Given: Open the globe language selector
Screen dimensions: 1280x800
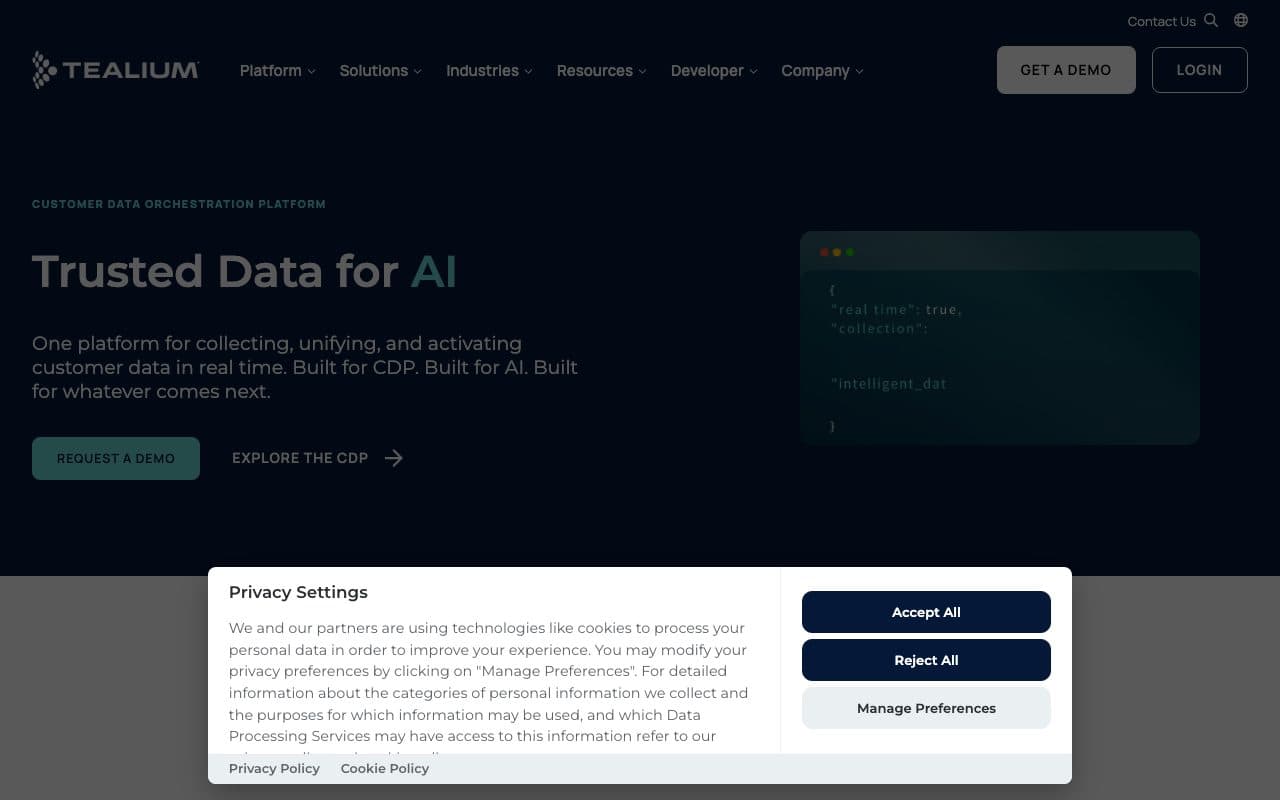Looking at the screenshot, I should point(1241,20).
